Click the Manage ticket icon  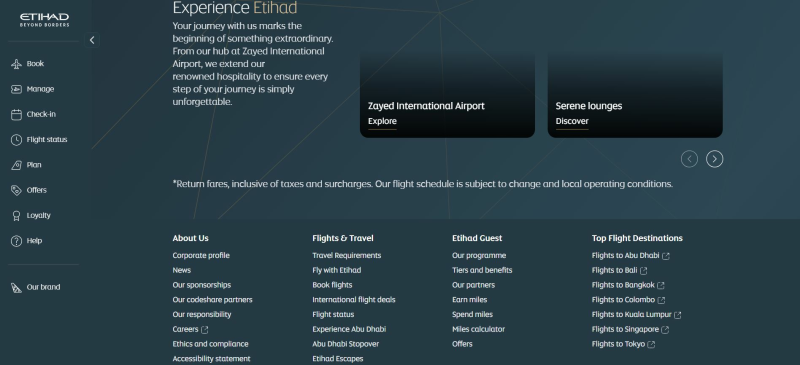pos(16,89)
